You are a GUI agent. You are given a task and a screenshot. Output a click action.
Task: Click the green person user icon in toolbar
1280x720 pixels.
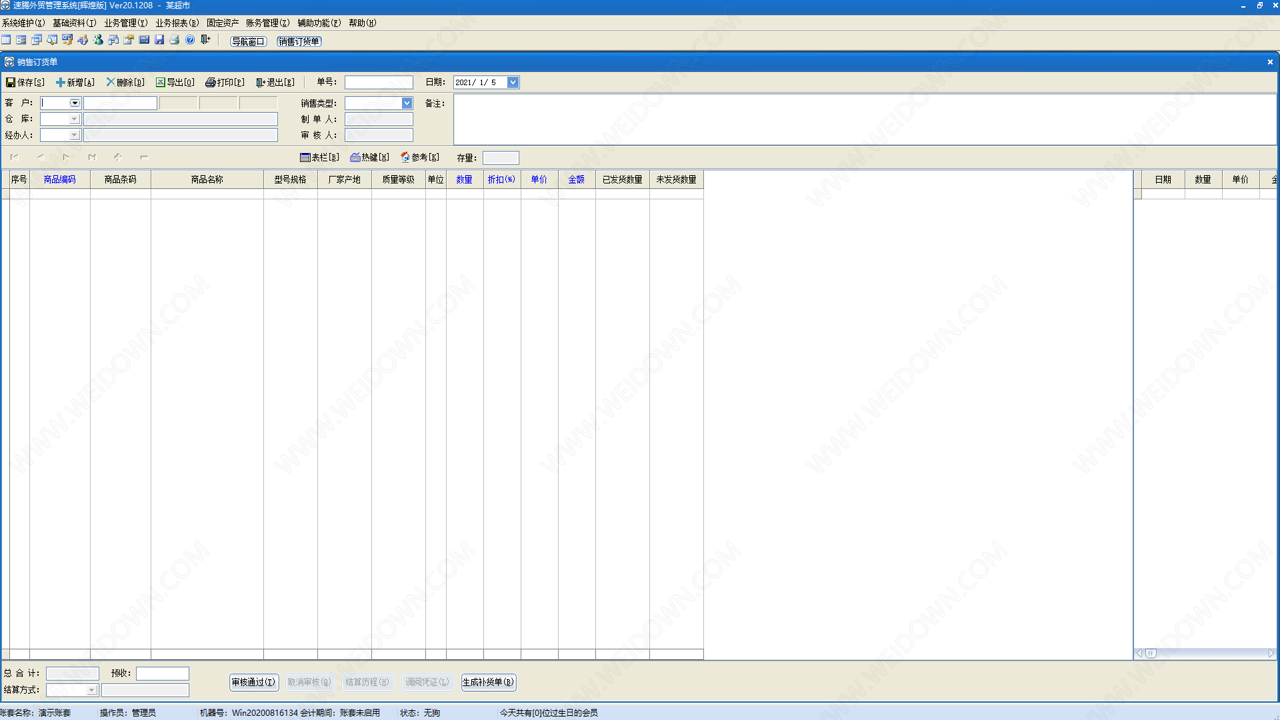98,40
